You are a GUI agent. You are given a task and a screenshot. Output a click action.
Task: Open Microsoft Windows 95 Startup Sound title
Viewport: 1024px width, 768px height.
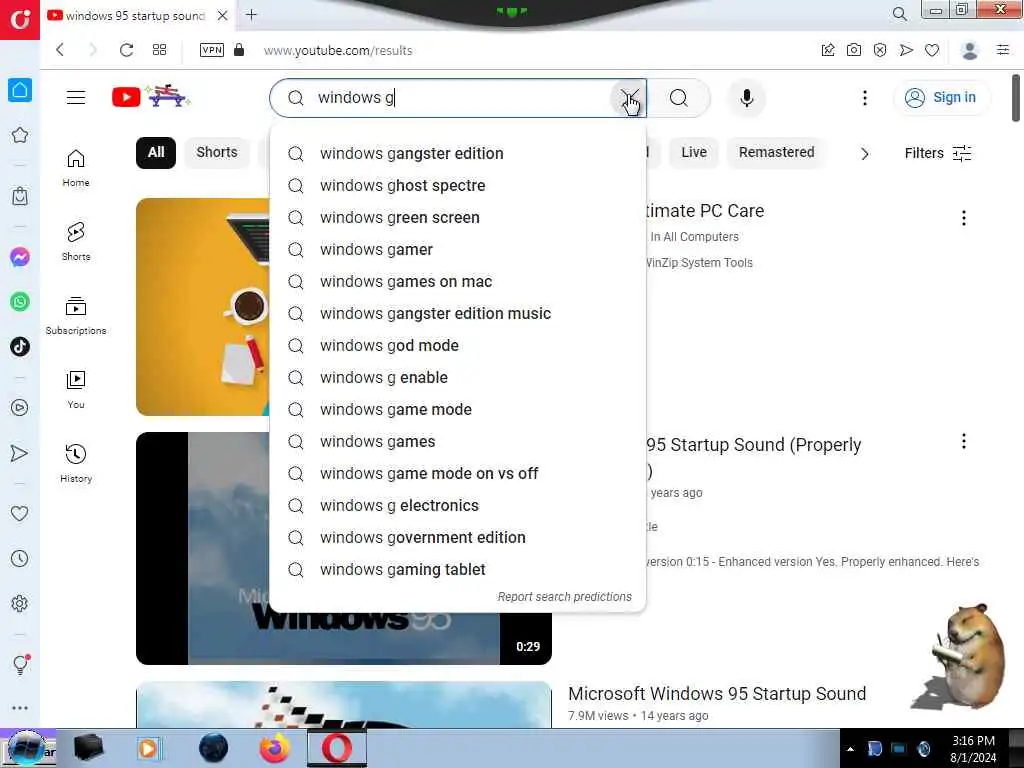[x=717, y=694]
